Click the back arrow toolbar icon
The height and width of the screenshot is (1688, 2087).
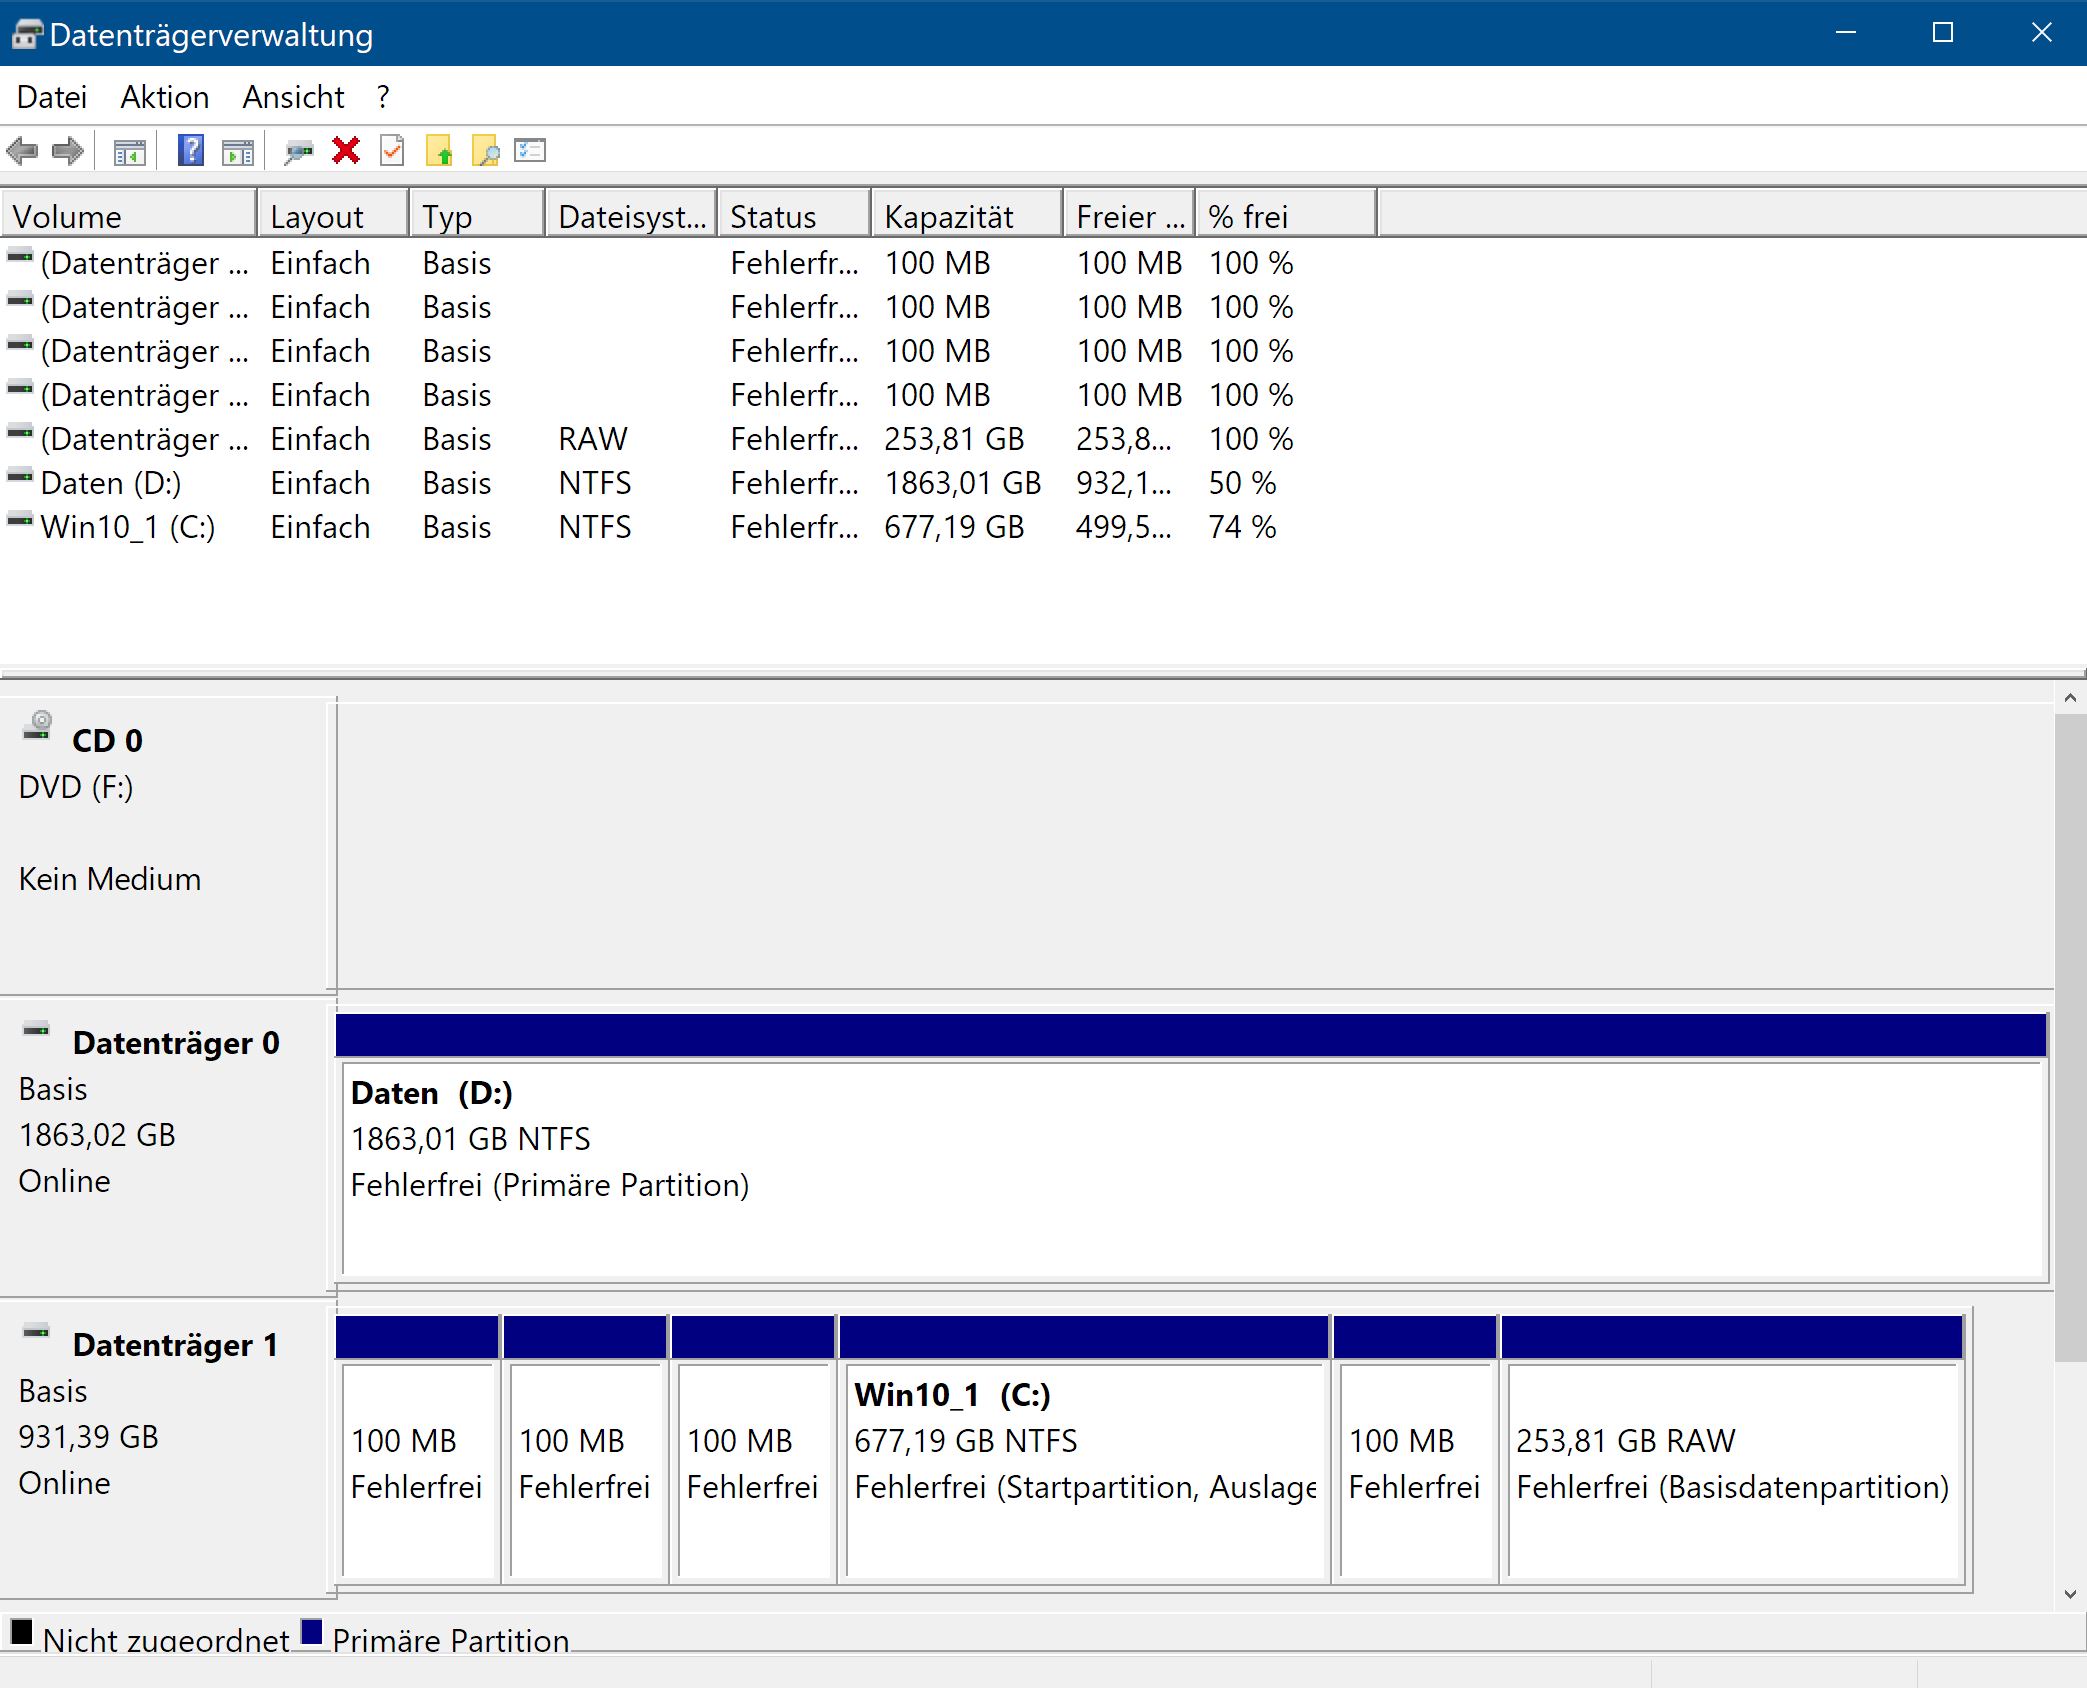pyautogui.click(x=22, y=151)
